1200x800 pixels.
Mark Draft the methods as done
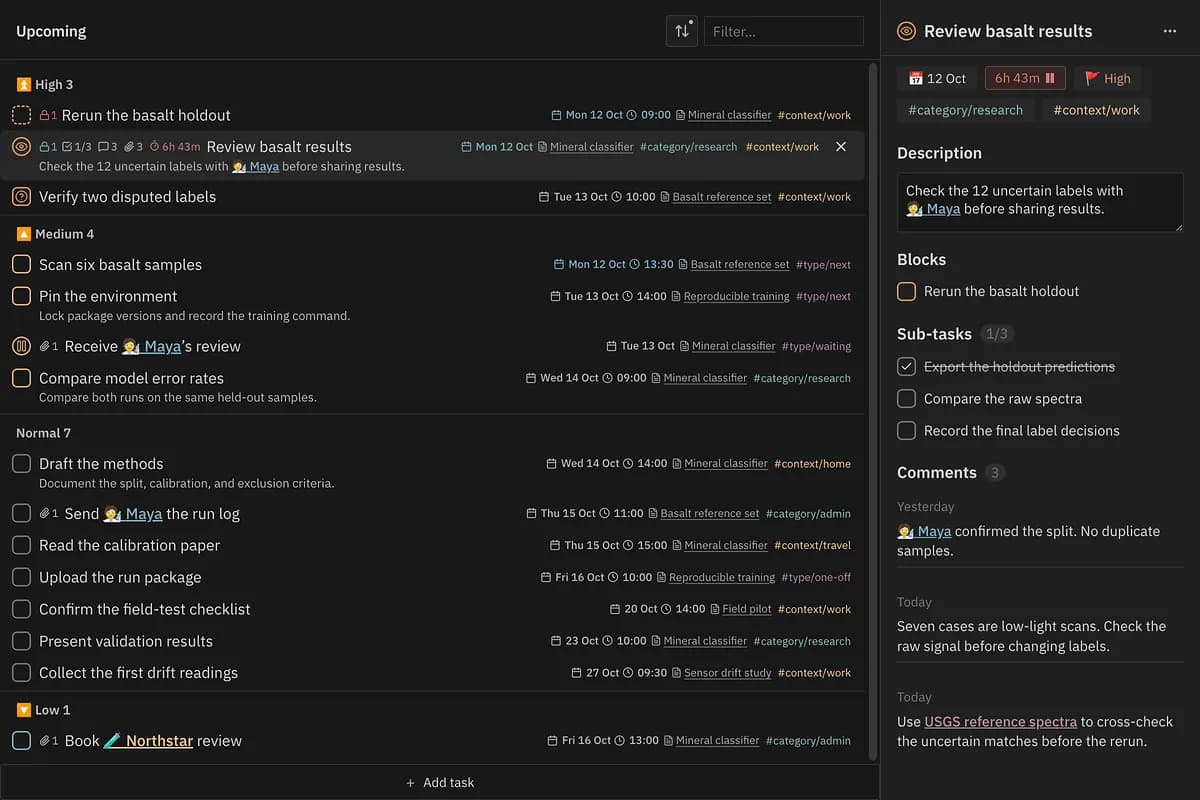point(21,464)
